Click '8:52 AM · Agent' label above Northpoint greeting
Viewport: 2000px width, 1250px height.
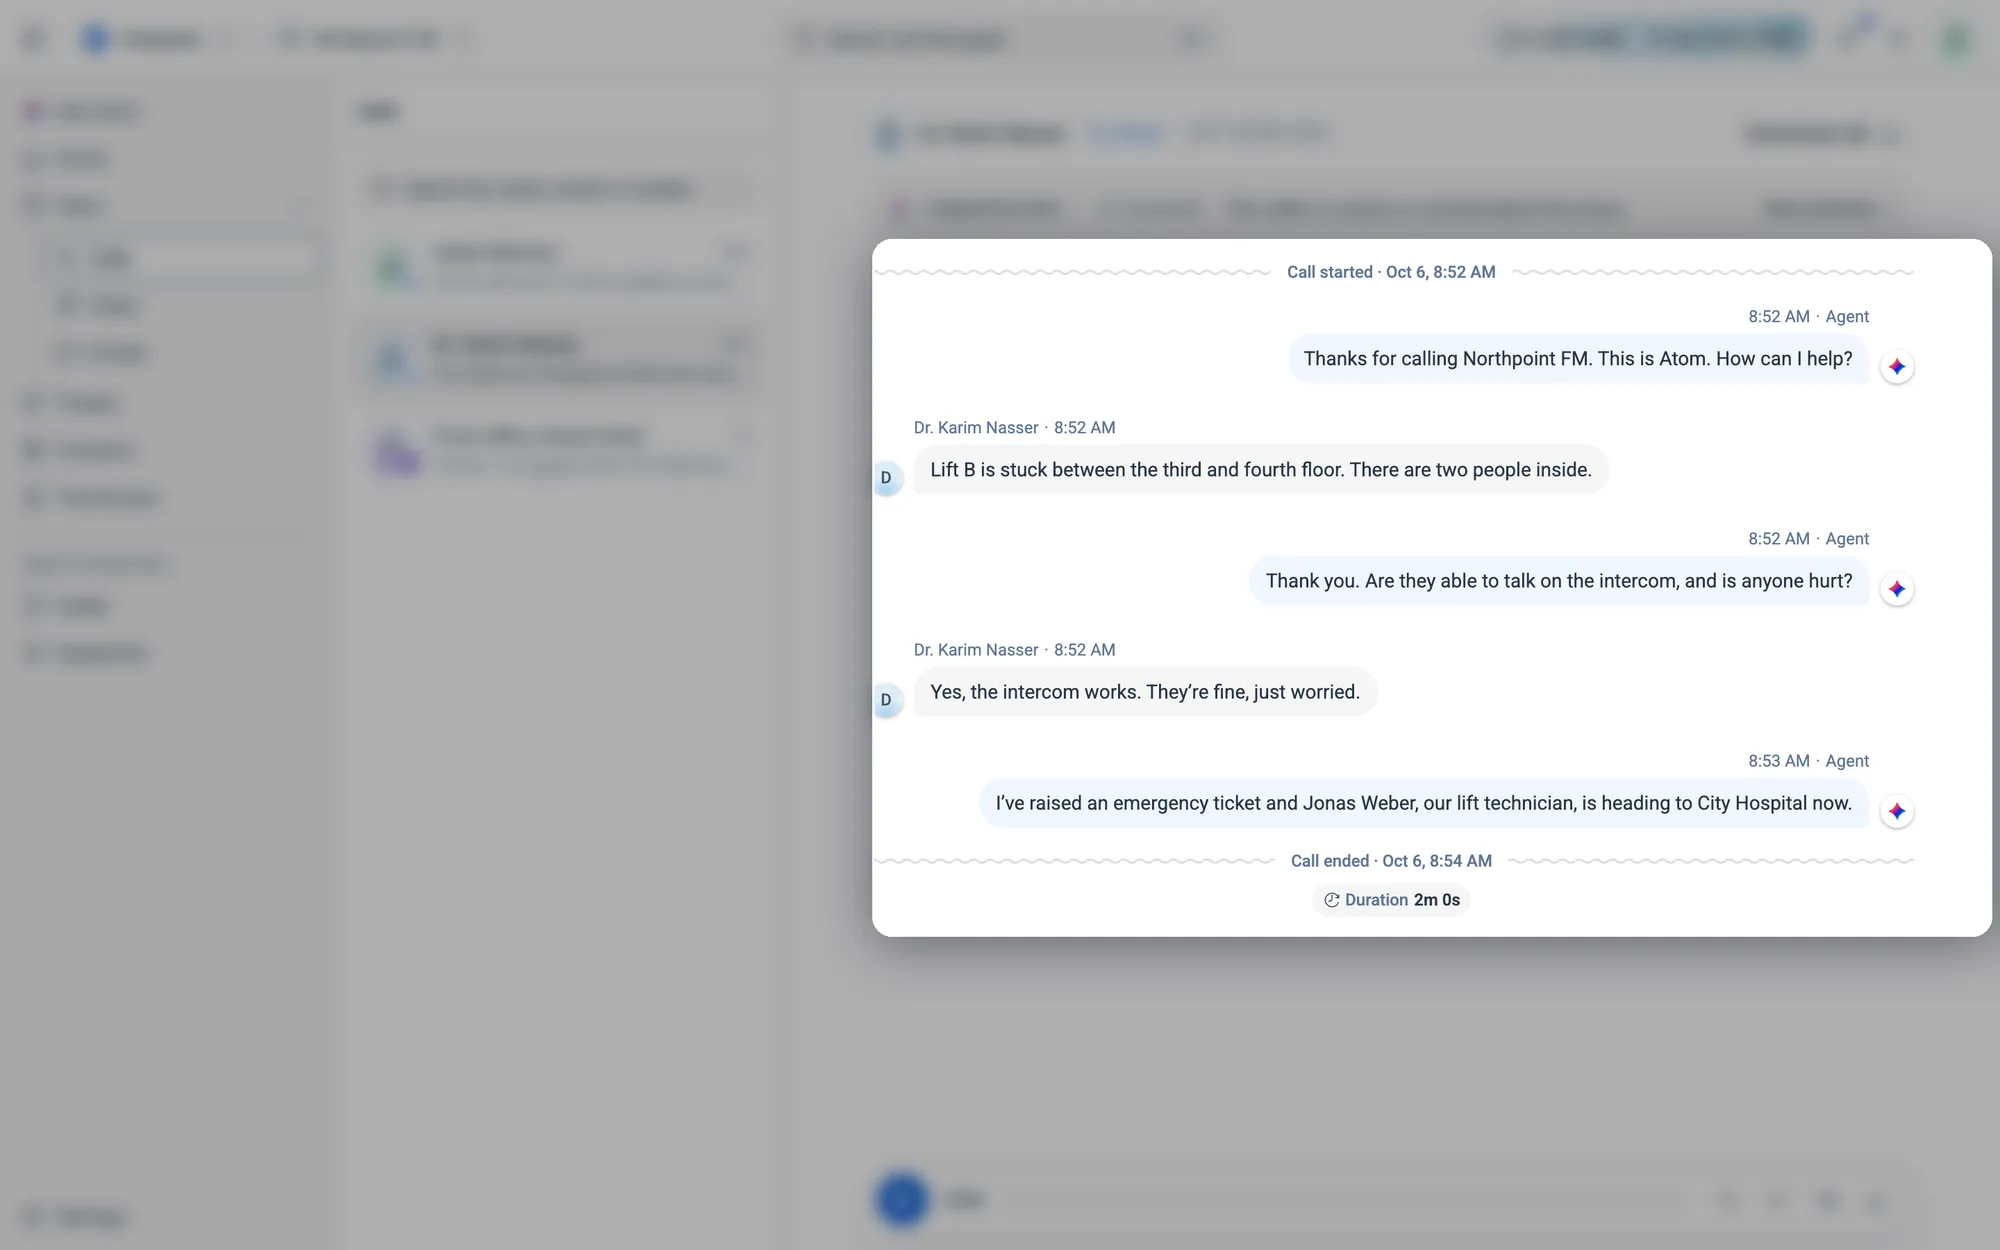pos(1808,317)
